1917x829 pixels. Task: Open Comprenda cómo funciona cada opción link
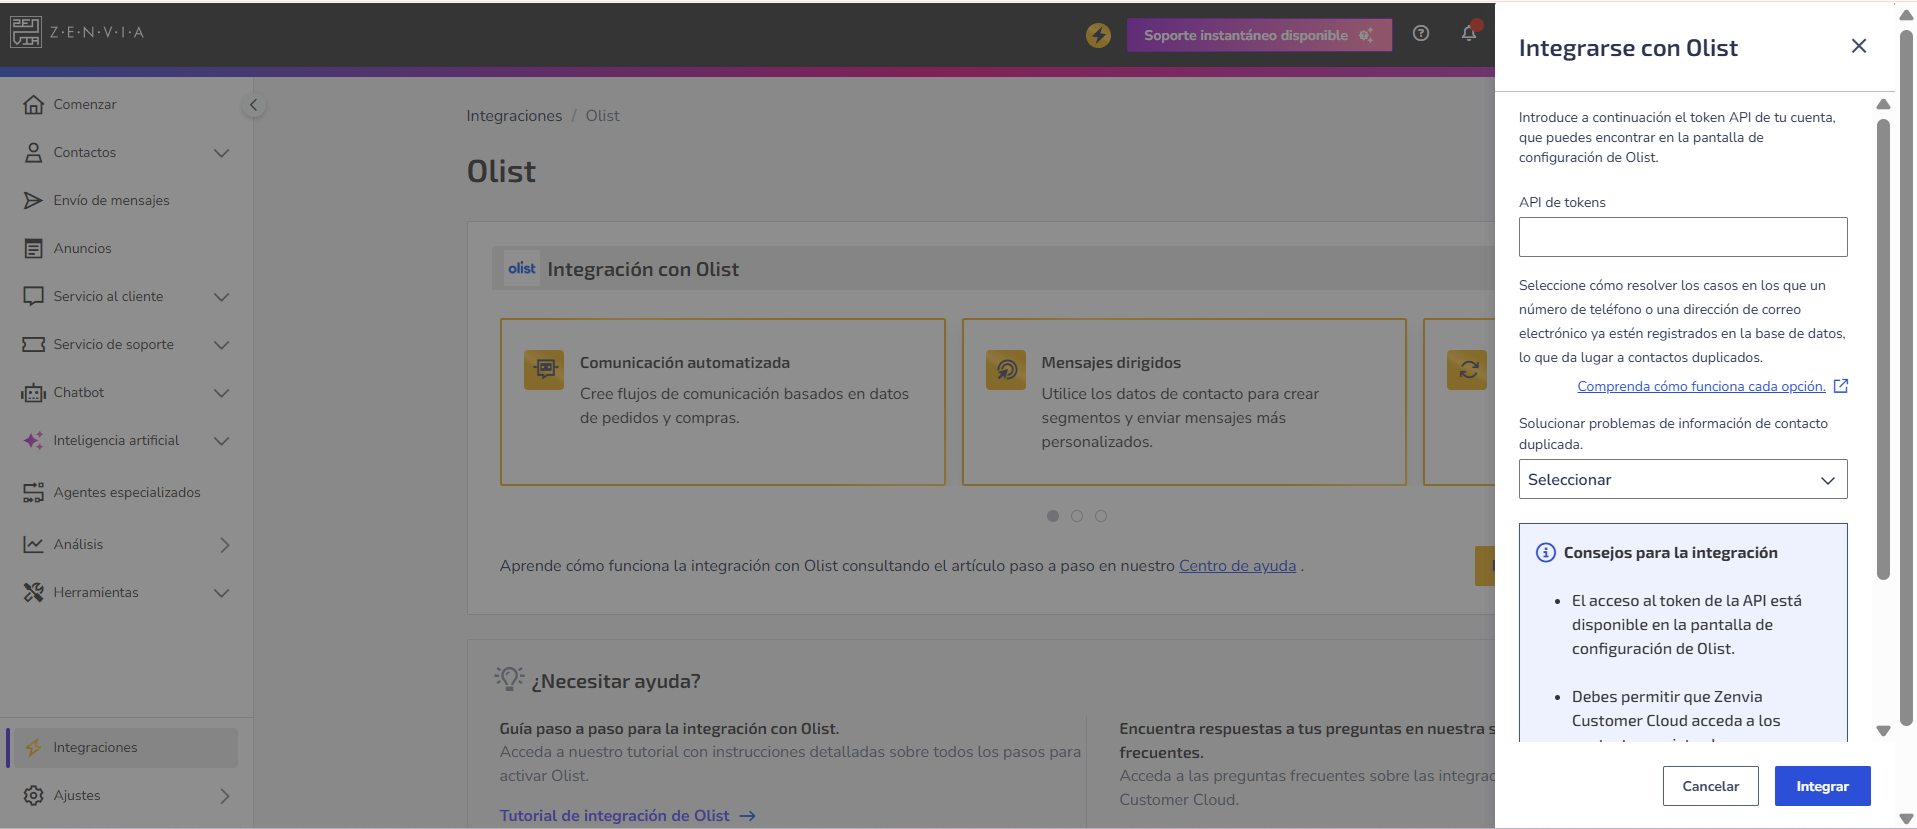pyautogui.click(x=1701, y=386)
